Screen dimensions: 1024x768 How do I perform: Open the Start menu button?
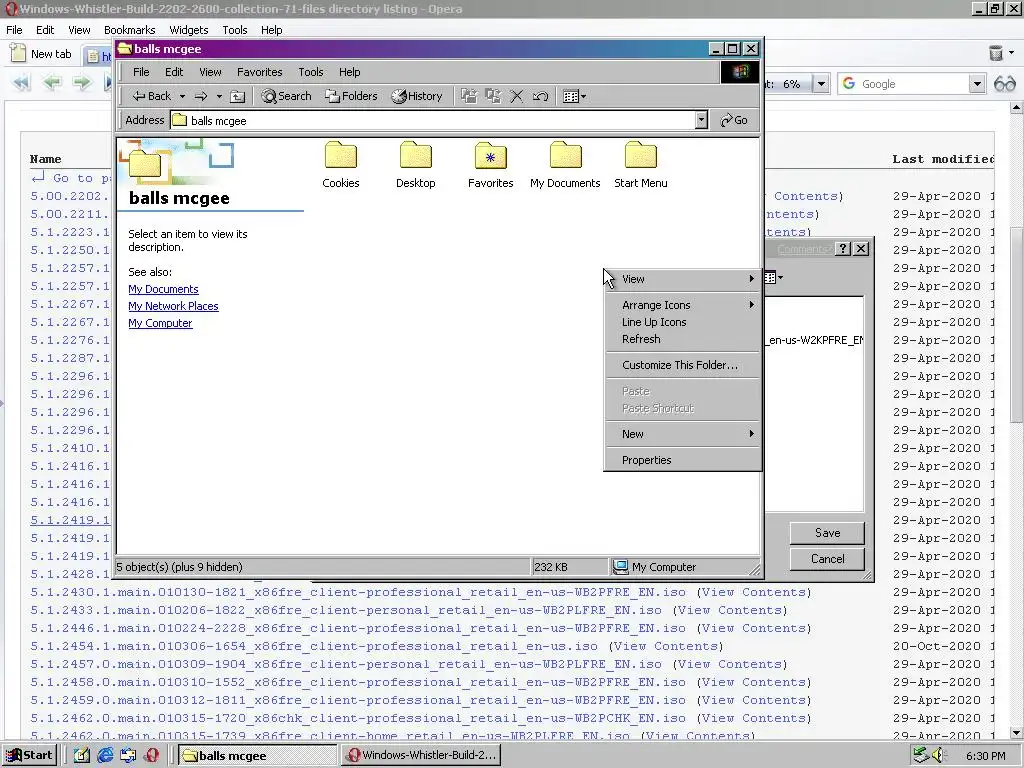pos(30,756)
